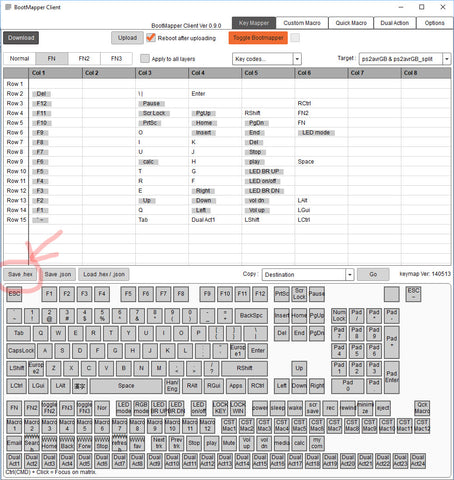This screenshot has height=480, width=454.
Task: Click Save .hex button
Action: (20, 274)
